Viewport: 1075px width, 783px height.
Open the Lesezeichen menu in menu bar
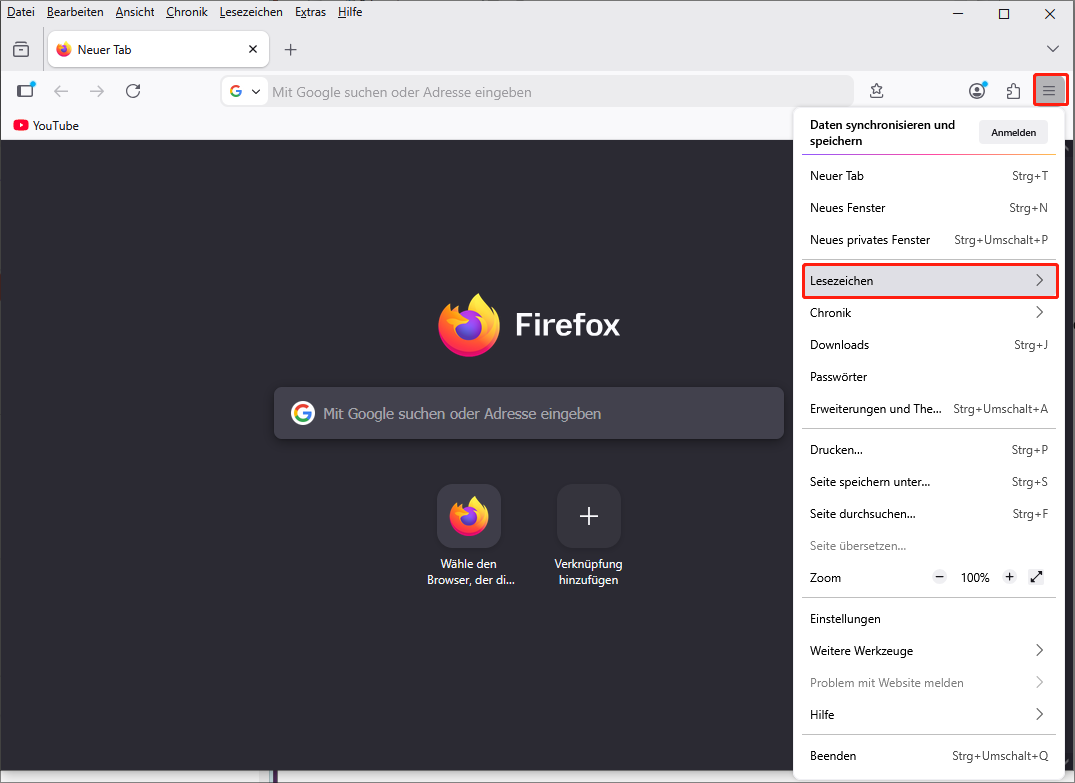tap(251, 12)
